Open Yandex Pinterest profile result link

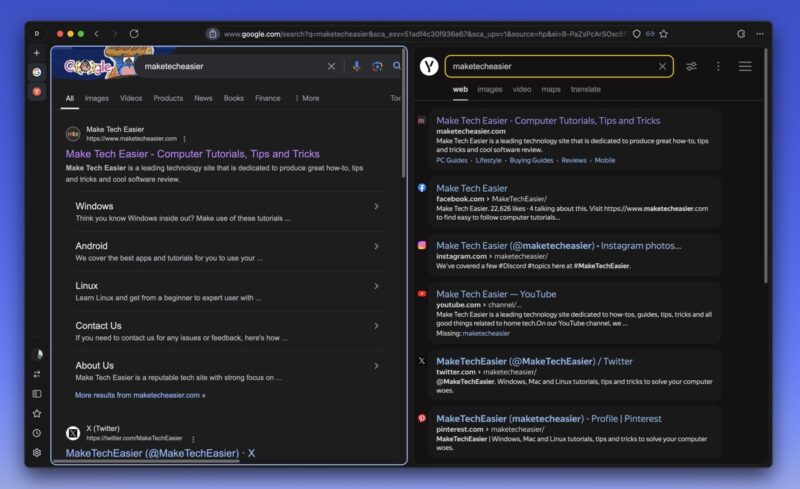tap(548, 419)
